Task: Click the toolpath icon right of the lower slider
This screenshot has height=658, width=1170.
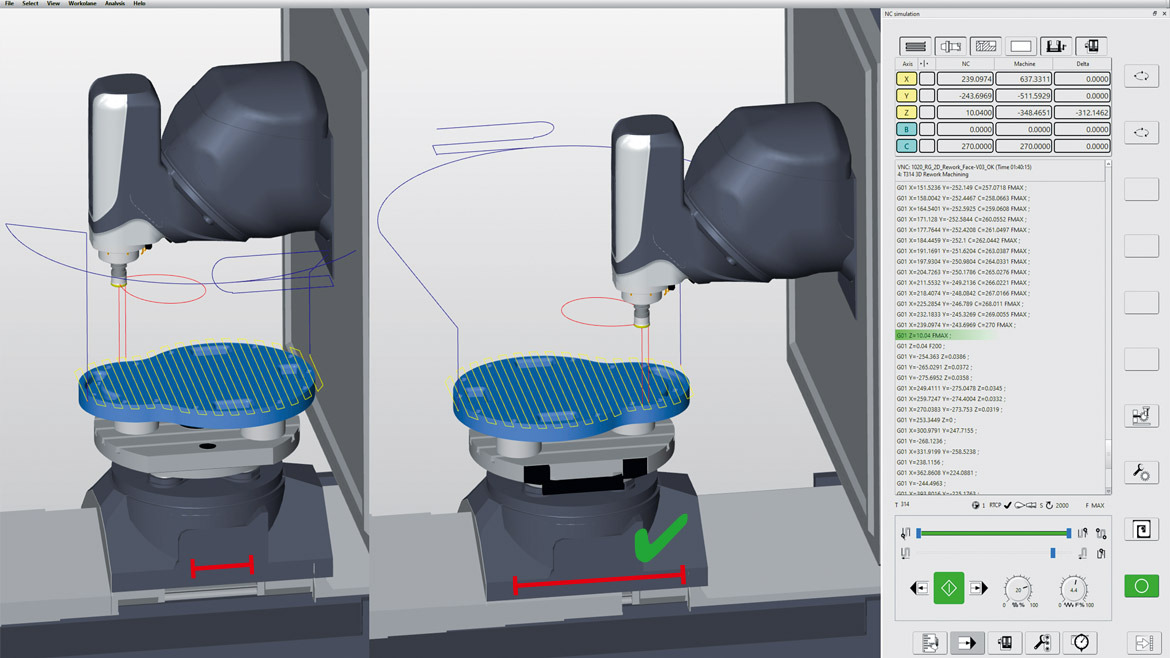Action: [1082, 553]
